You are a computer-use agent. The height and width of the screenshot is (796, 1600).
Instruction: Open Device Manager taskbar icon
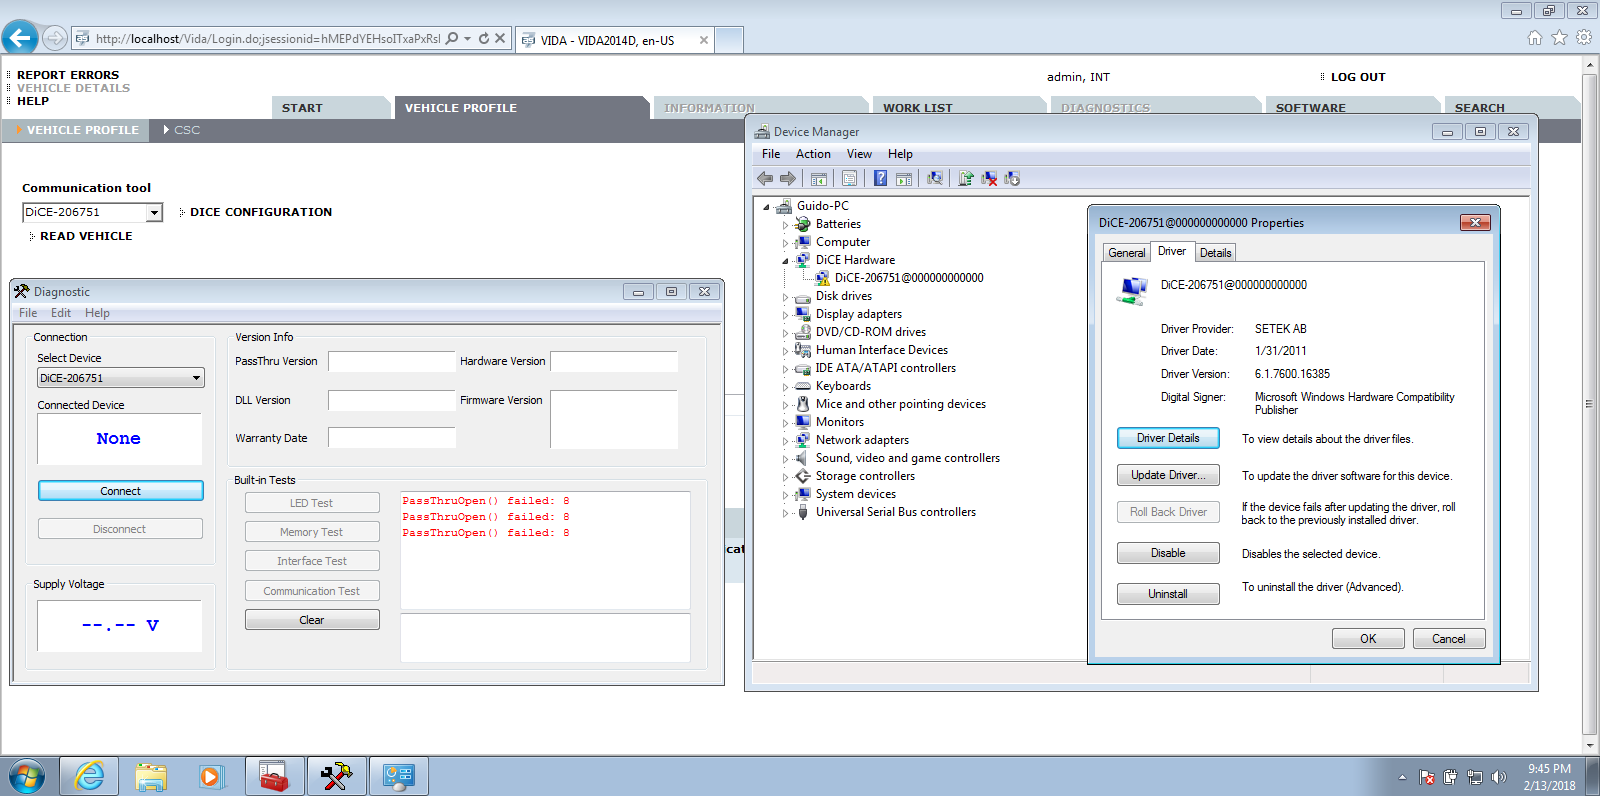pos(399,776)
